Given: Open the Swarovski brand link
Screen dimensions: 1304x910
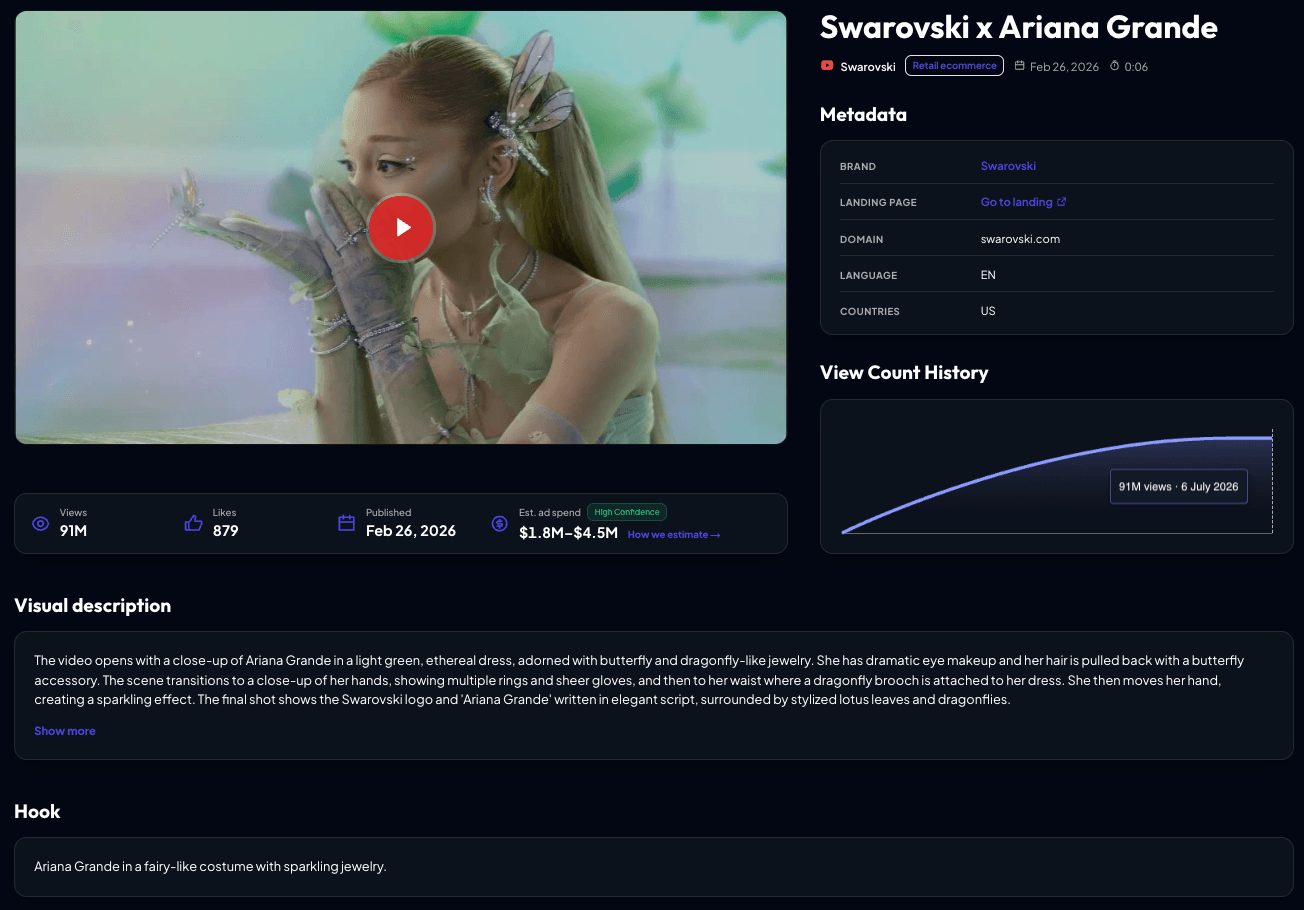Looking at the screenshot, I should 1008,166.
